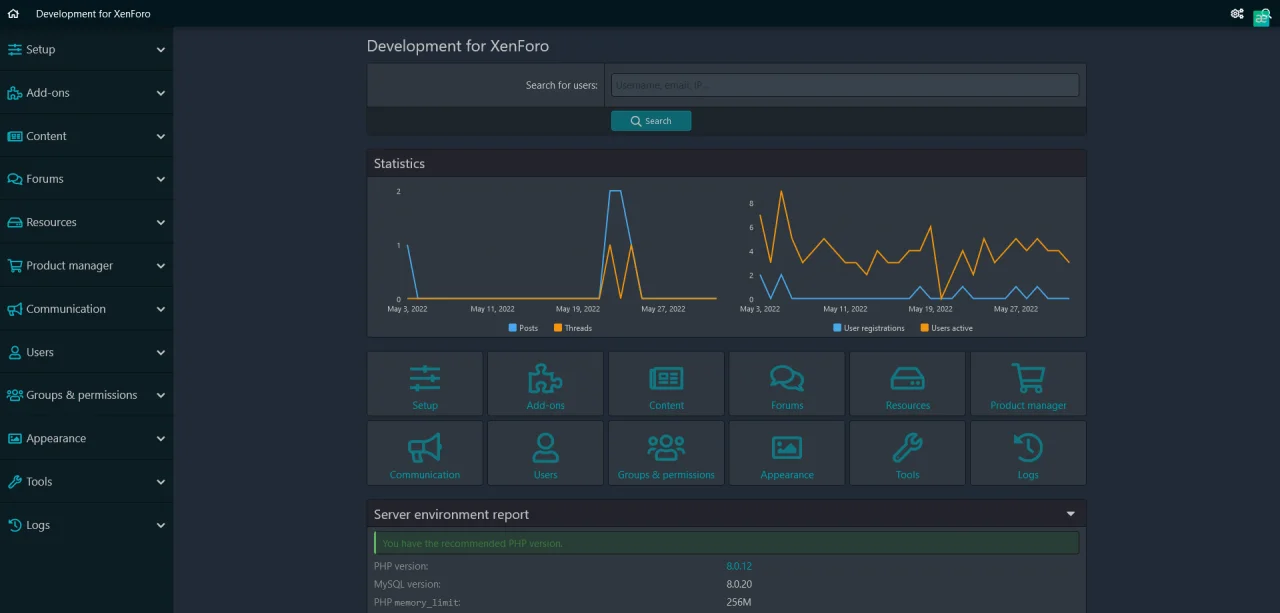Click the gears icon in top-right corner
The height and width of the screenshot is (613, 1280).
coord(1237,14)
